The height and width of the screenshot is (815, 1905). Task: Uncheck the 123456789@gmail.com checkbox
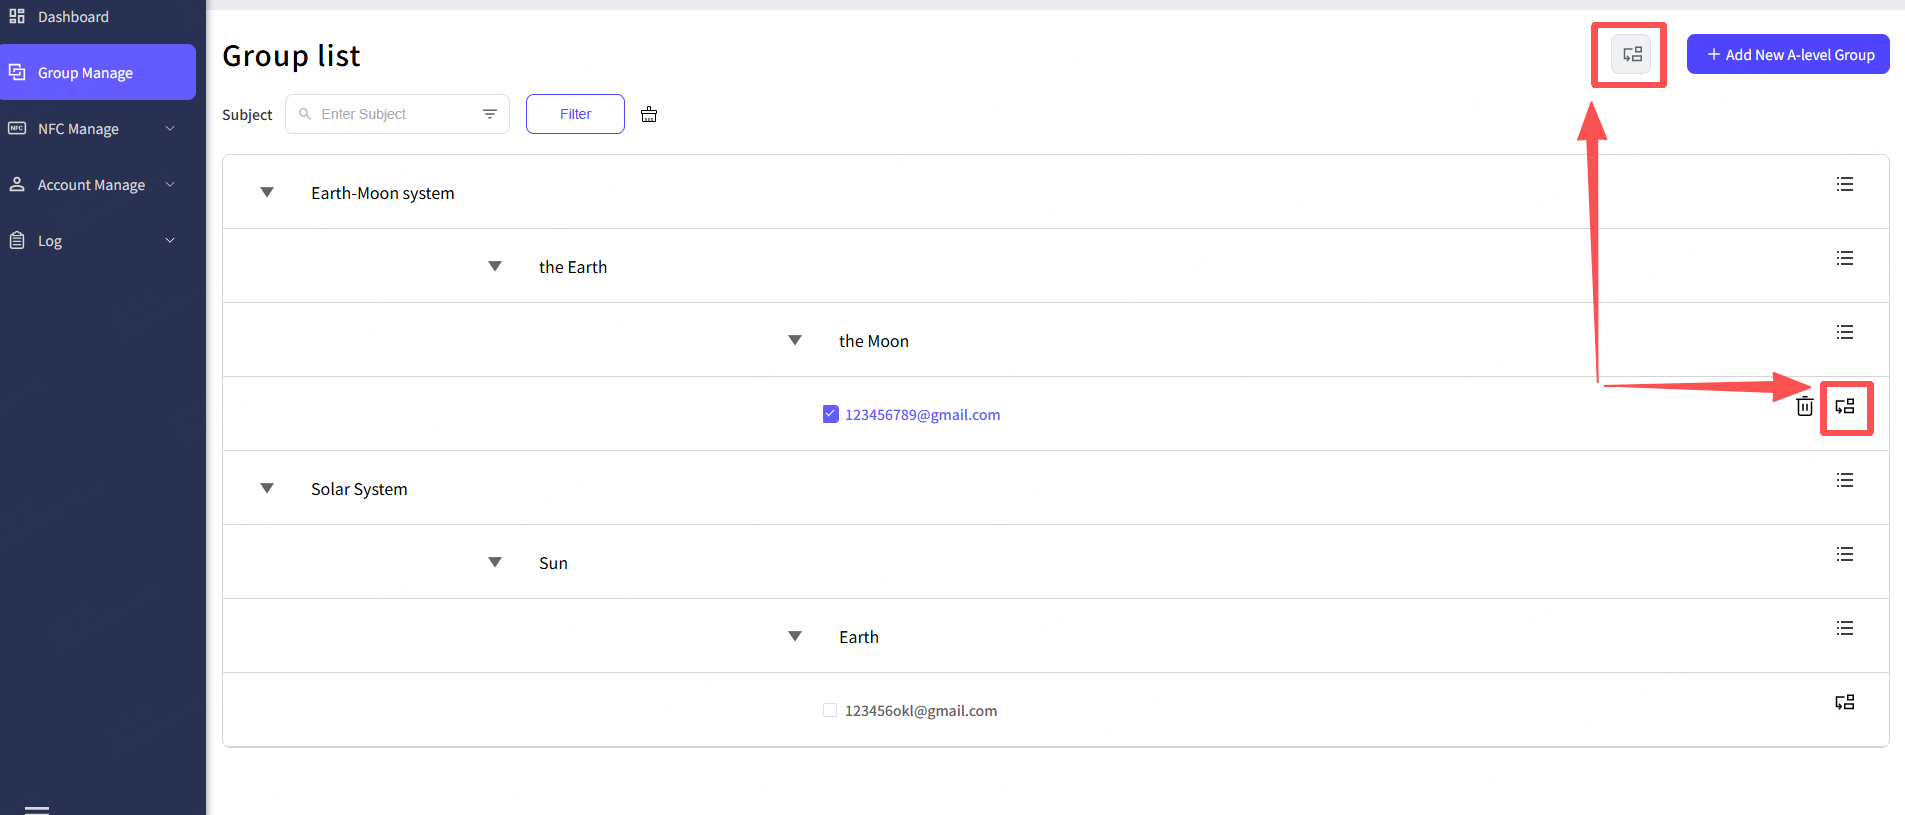tap(830, 414)
